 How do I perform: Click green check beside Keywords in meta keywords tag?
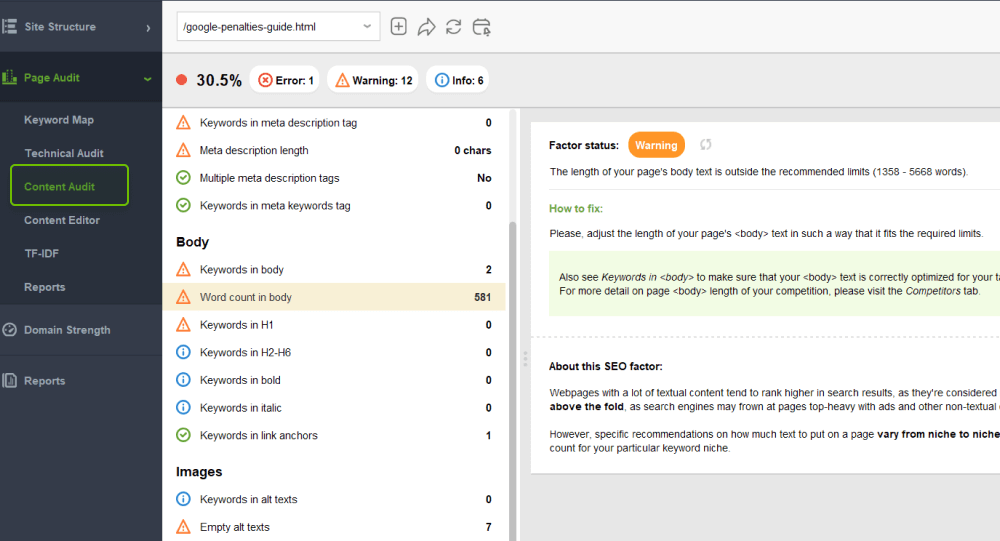tap(183, 205)
